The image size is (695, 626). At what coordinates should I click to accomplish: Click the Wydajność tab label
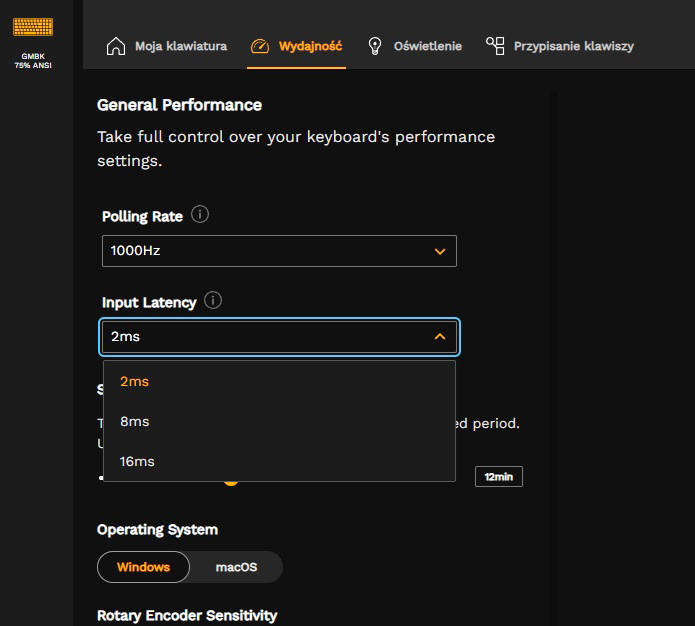[x=310, y=46]
